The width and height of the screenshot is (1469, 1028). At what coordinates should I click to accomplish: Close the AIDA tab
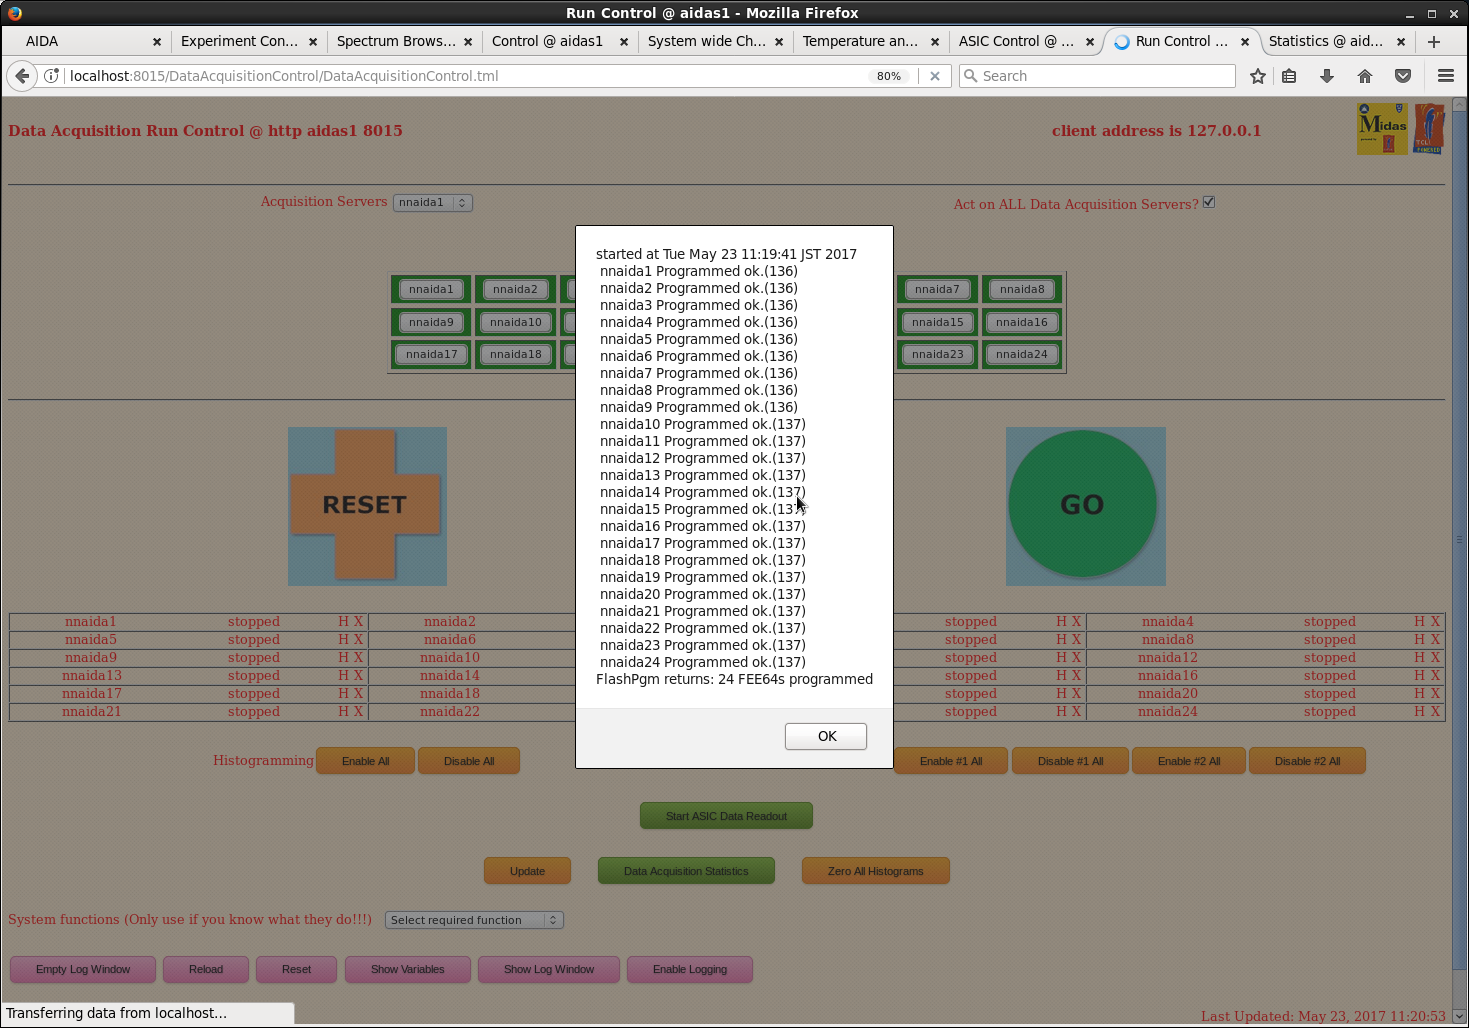[x=157, y=42]
